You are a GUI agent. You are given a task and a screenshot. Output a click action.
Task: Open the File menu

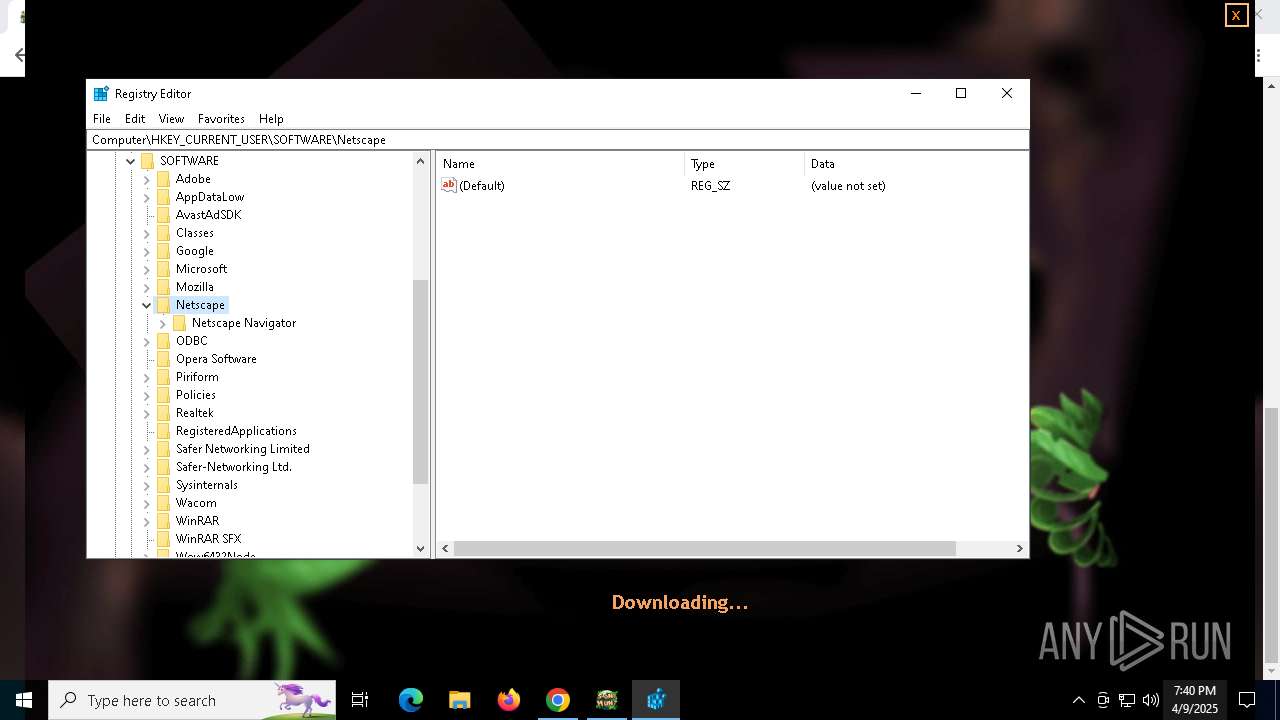[102, 118]
